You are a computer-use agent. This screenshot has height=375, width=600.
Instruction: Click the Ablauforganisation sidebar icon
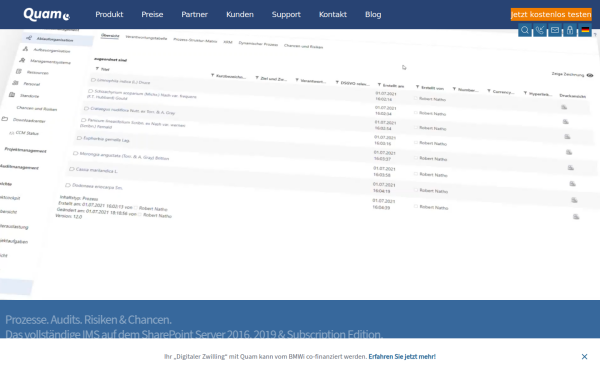(29, 38)
